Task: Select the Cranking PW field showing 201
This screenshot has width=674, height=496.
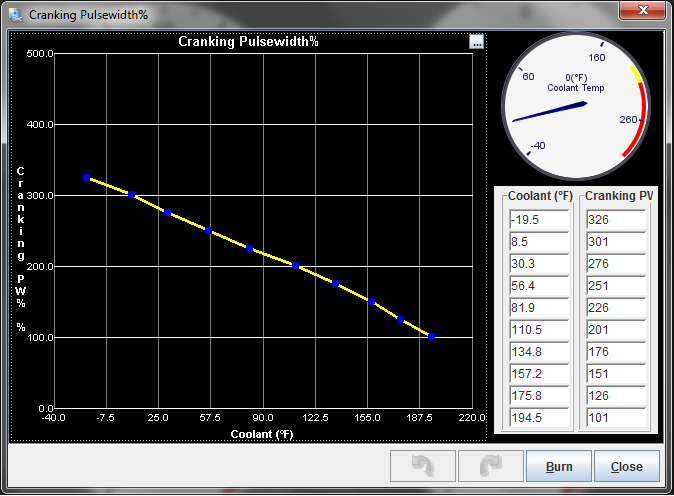Action: point(616,330)
